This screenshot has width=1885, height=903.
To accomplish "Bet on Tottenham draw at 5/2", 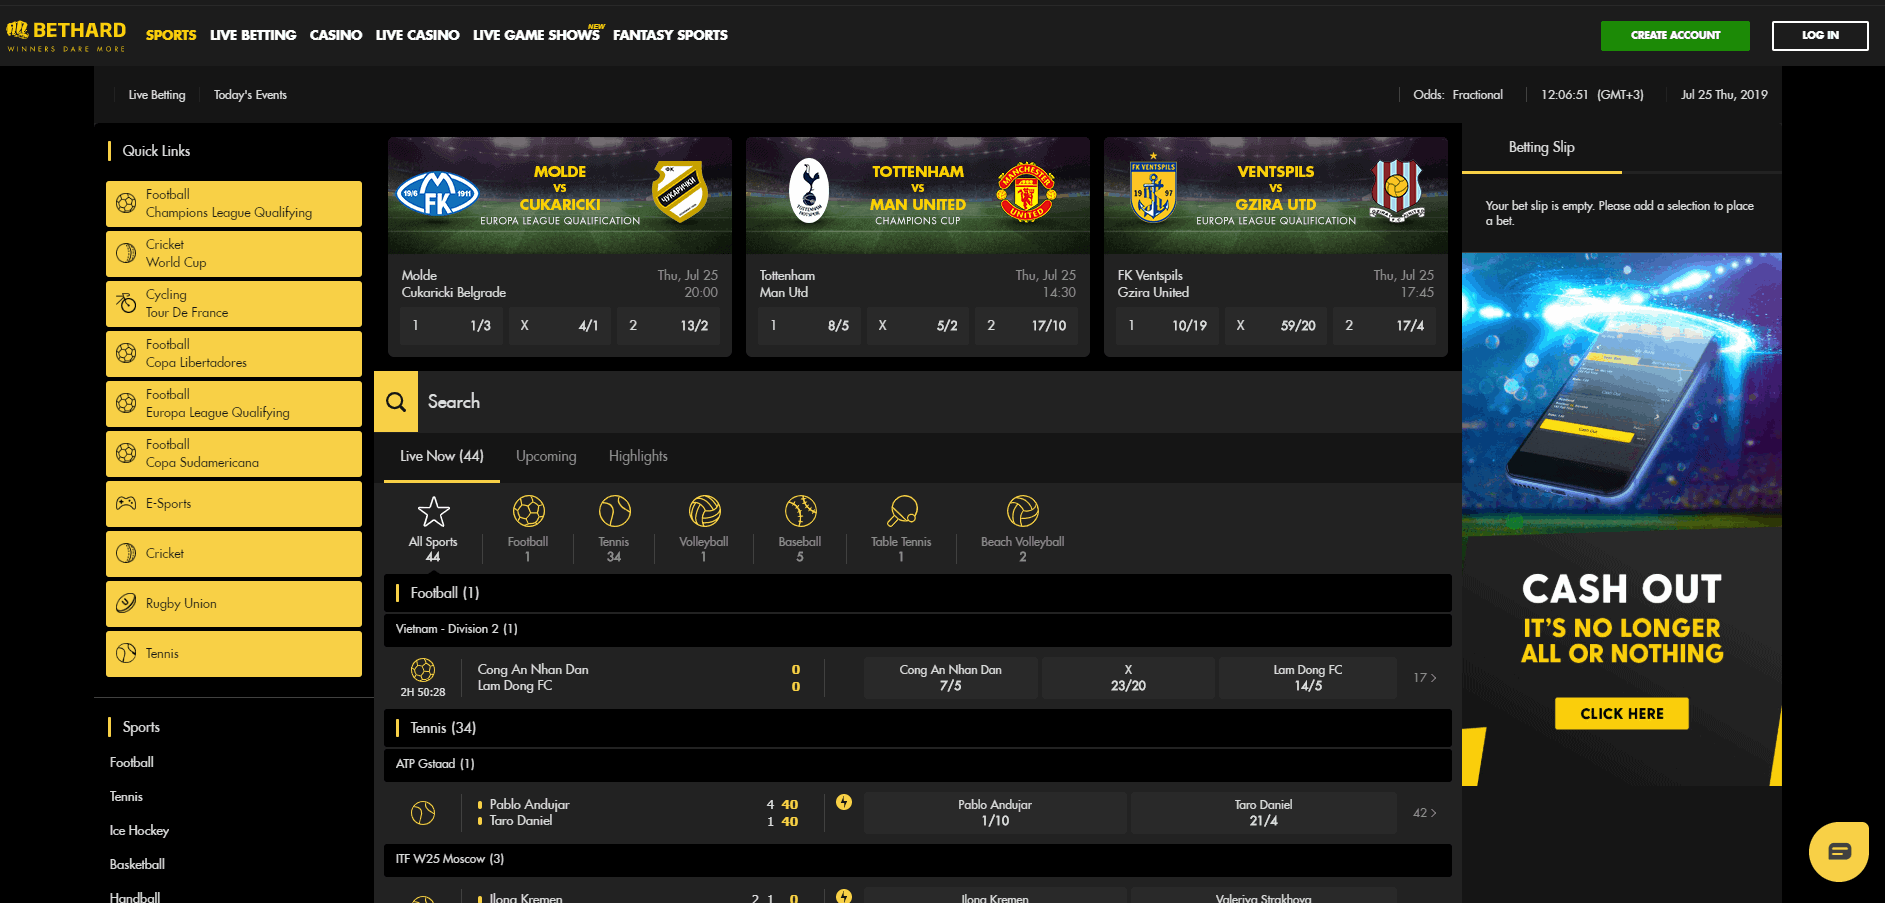I will point(917,326).
